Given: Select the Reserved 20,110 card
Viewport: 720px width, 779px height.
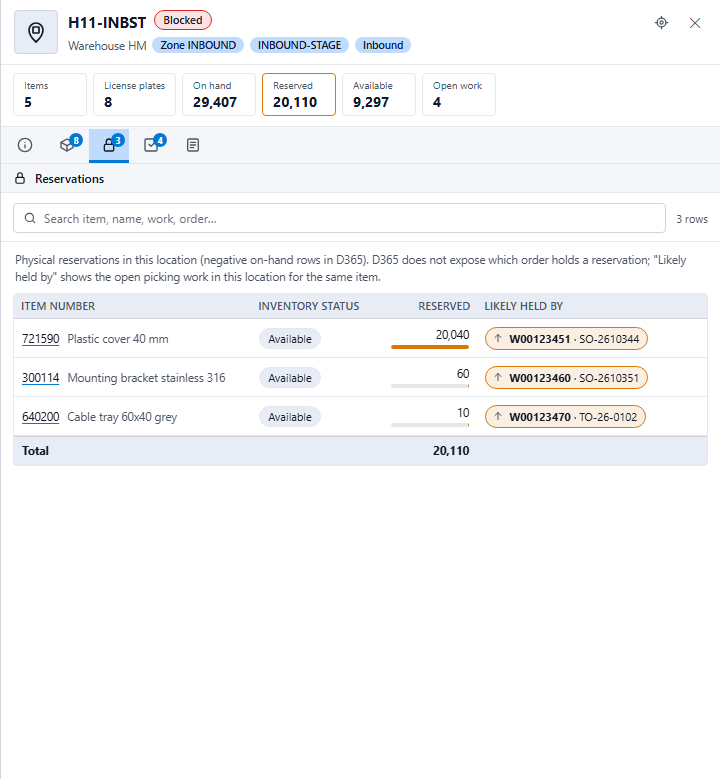Looking at the screenshot, I should click(299, 94).
